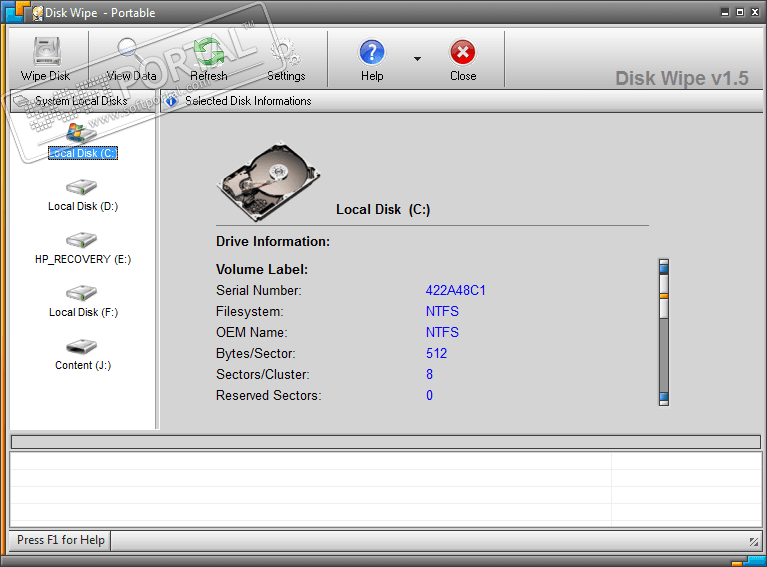The height and width of the screenshot is (567, 767).
Task: Click the resize grip in status bar
Action: [754, 541]
